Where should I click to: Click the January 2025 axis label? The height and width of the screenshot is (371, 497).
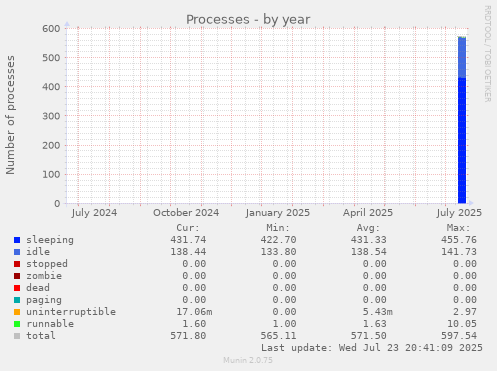pos(278,213)
